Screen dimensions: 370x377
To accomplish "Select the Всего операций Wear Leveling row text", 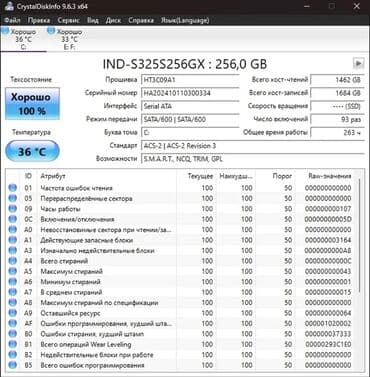I will click(86, 344).
